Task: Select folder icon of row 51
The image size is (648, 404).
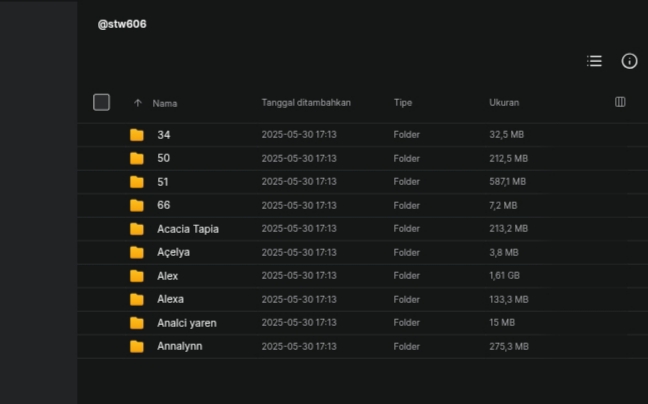Action: (137, 182)
